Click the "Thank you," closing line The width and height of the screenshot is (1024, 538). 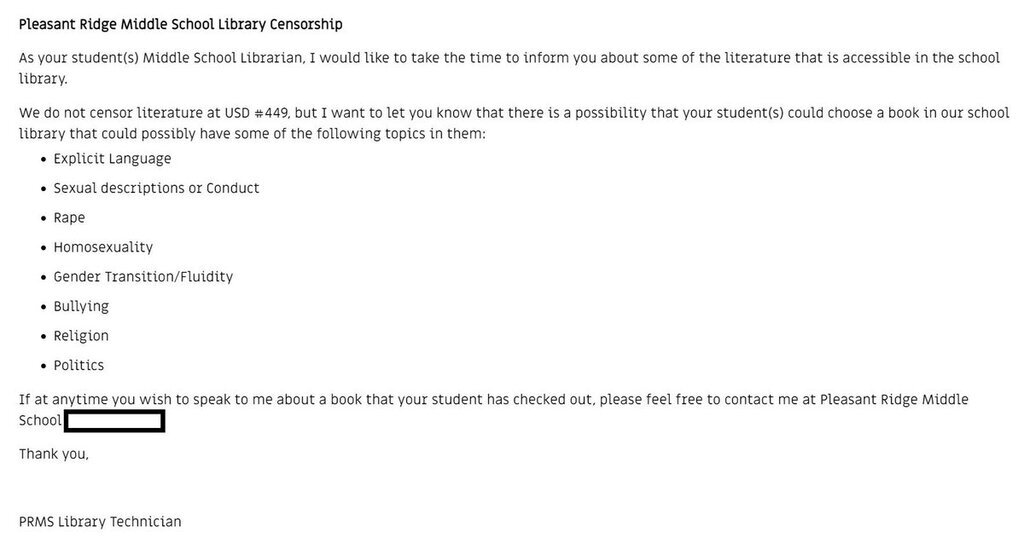pos(54,455)
